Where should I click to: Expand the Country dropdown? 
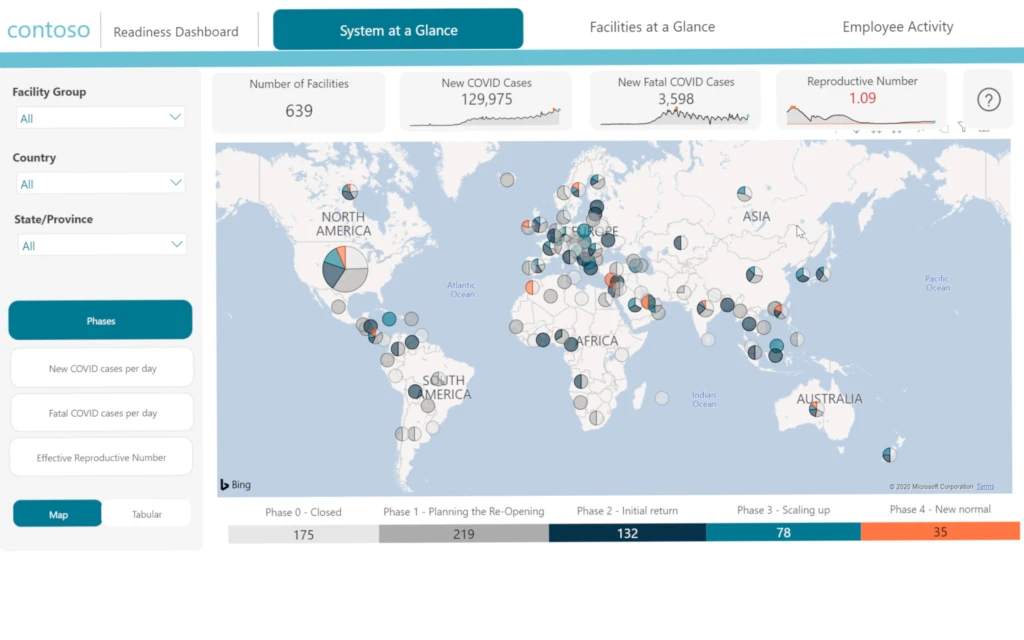(x=101, y=183)
